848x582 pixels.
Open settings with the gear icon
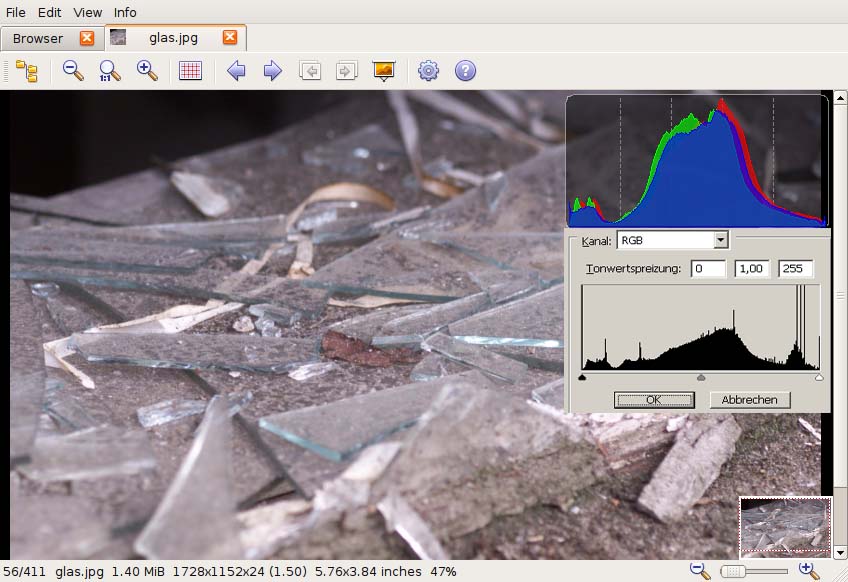tap(428, 71)
